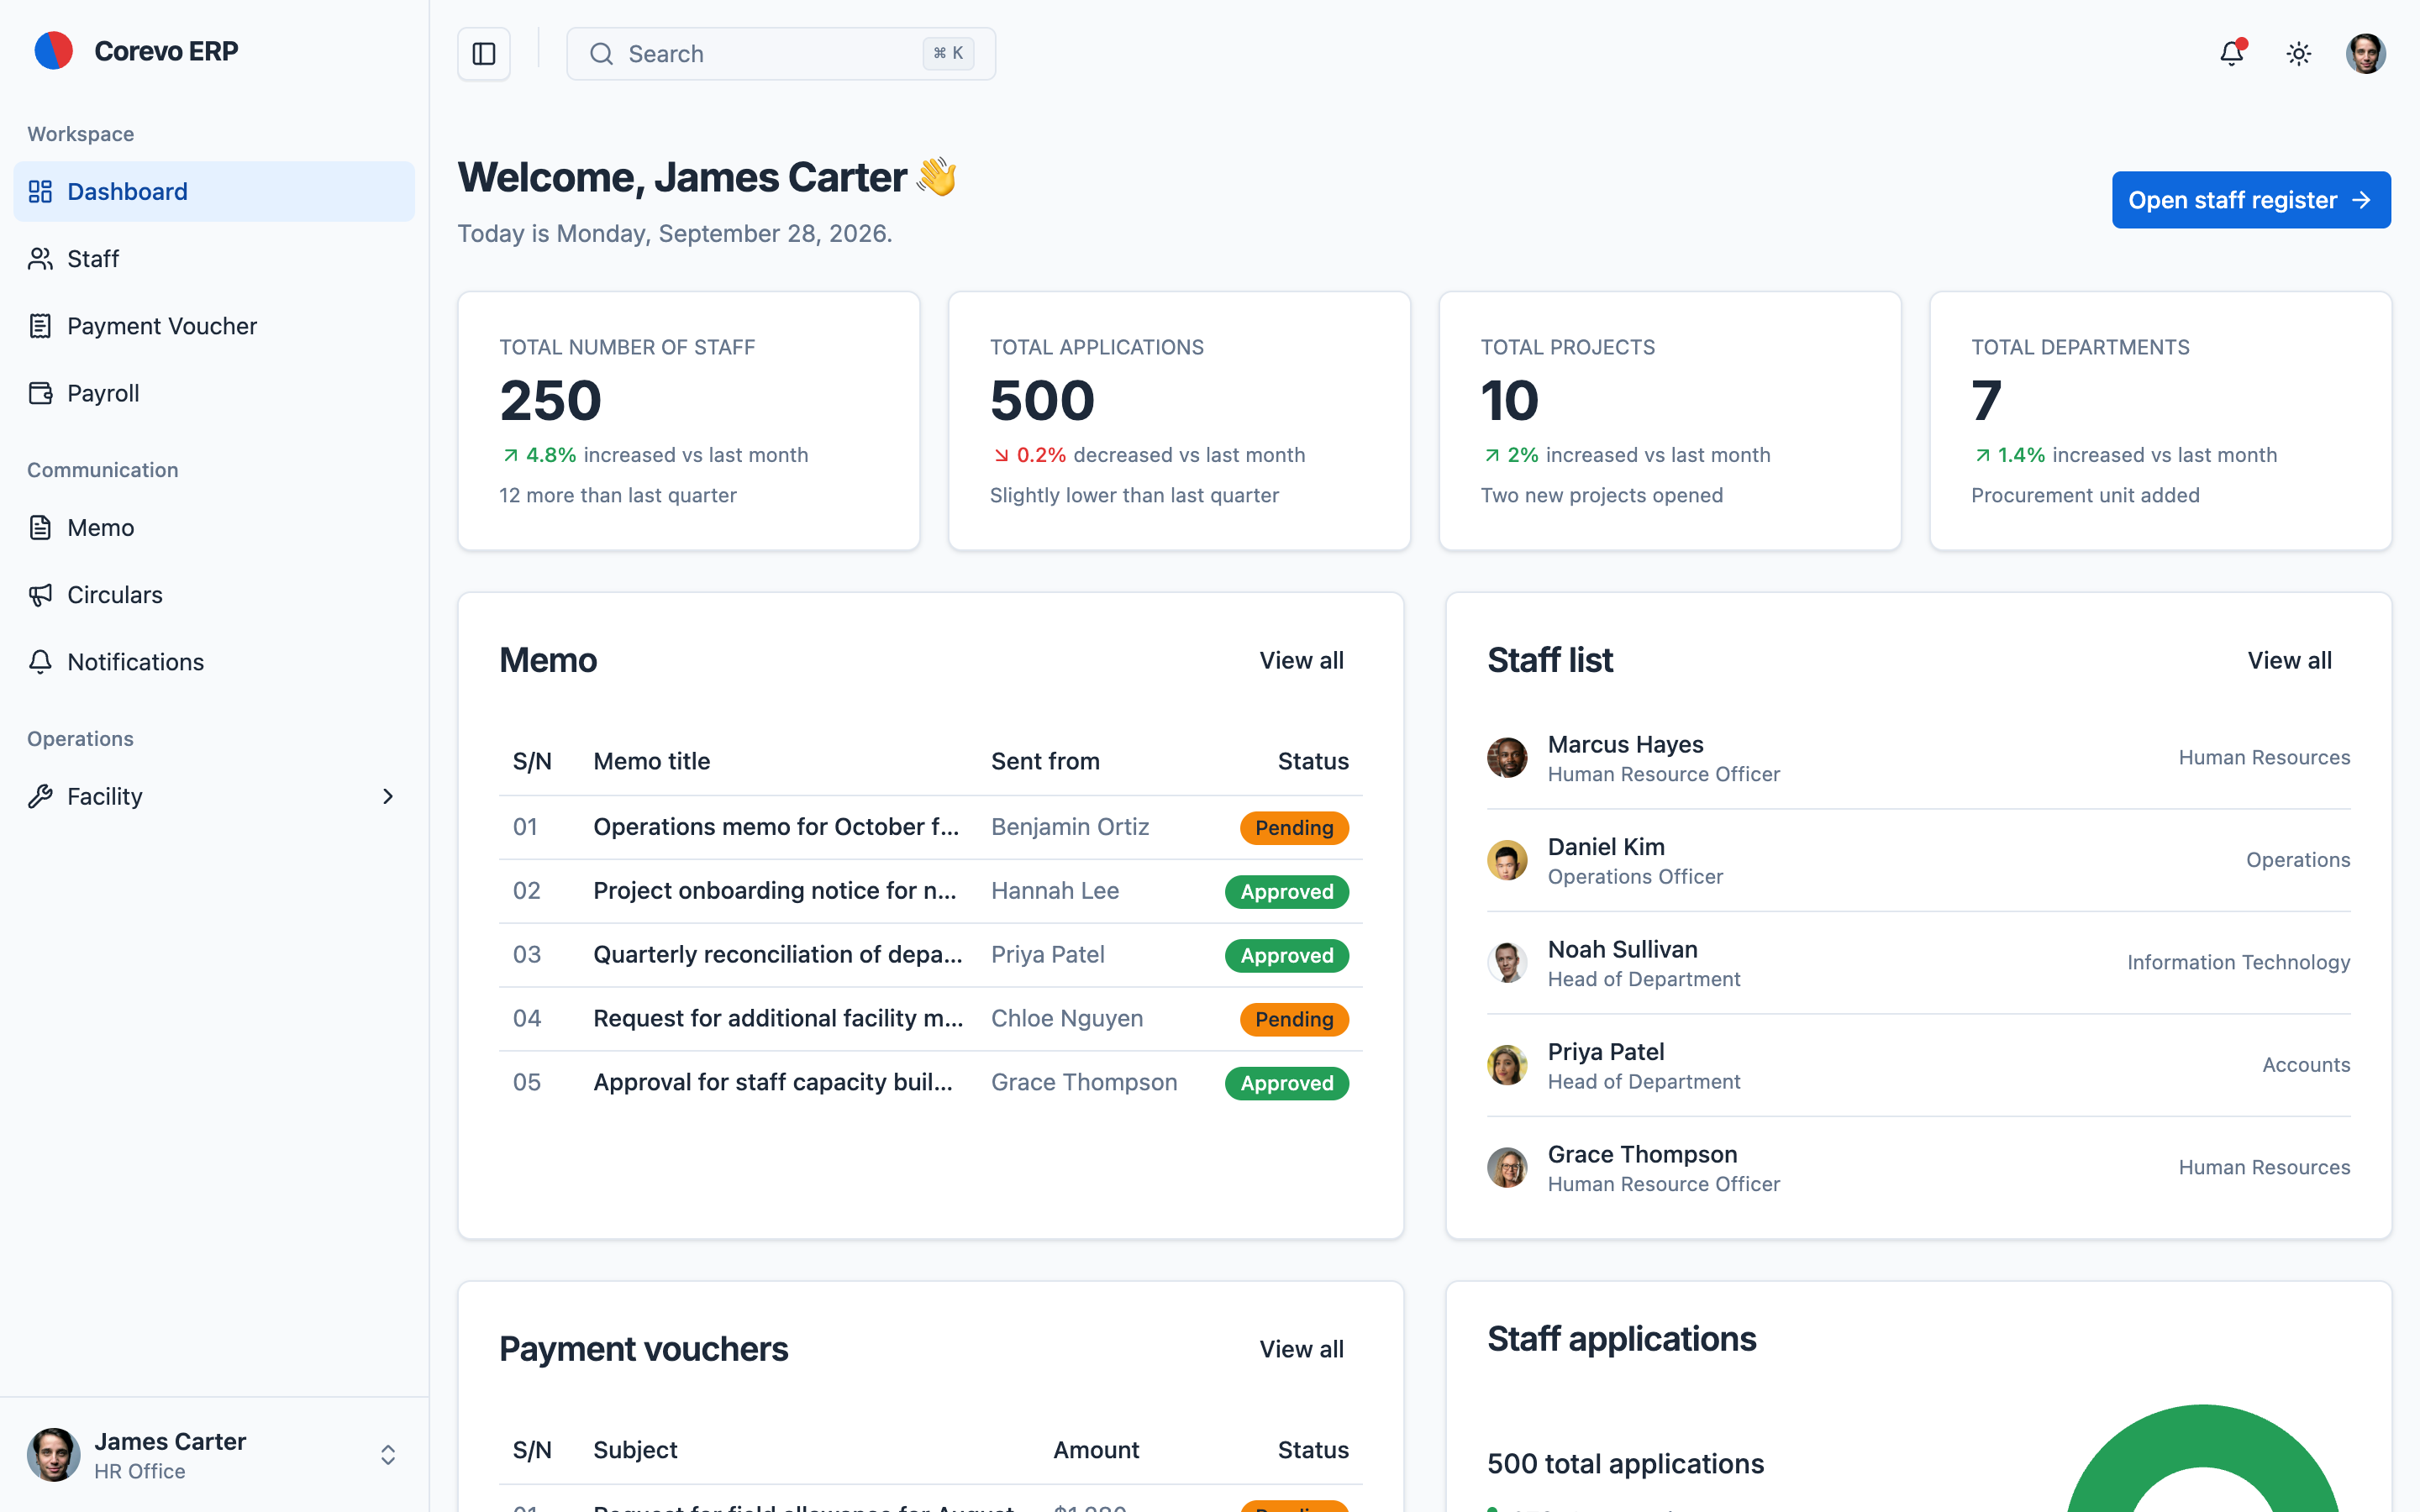Click Daniel Kim's avatar in the staff list

[1507, 860]
